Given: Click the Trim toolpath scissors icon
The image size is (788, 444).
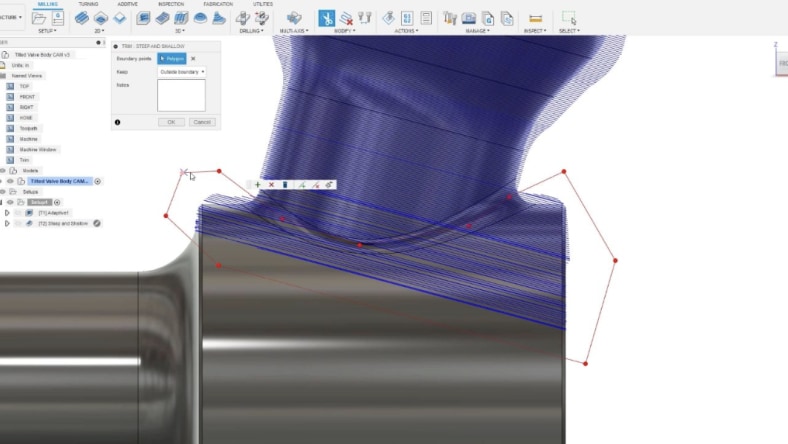Looking at the screenshot, I should [327, 18].
